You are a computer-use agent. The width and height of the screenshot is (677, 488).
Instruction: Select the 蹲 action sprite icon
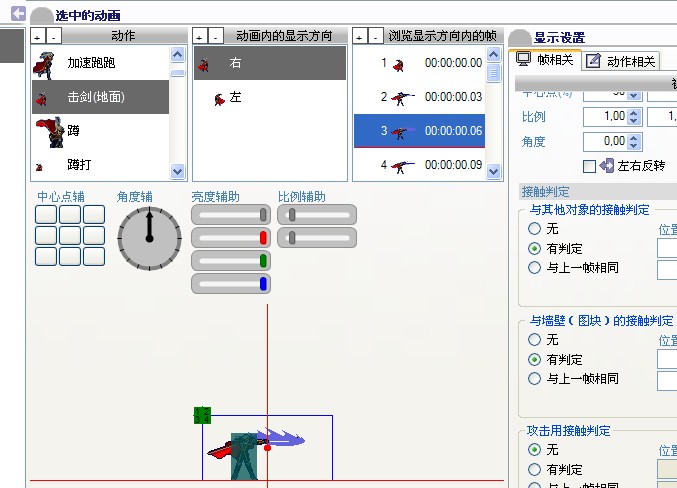(x=51, y=132)
